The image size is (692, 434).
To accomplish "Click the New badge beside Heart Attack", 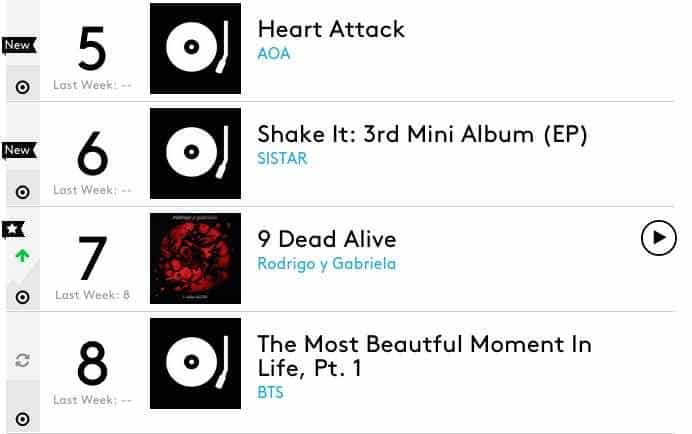I will (18, 45).
